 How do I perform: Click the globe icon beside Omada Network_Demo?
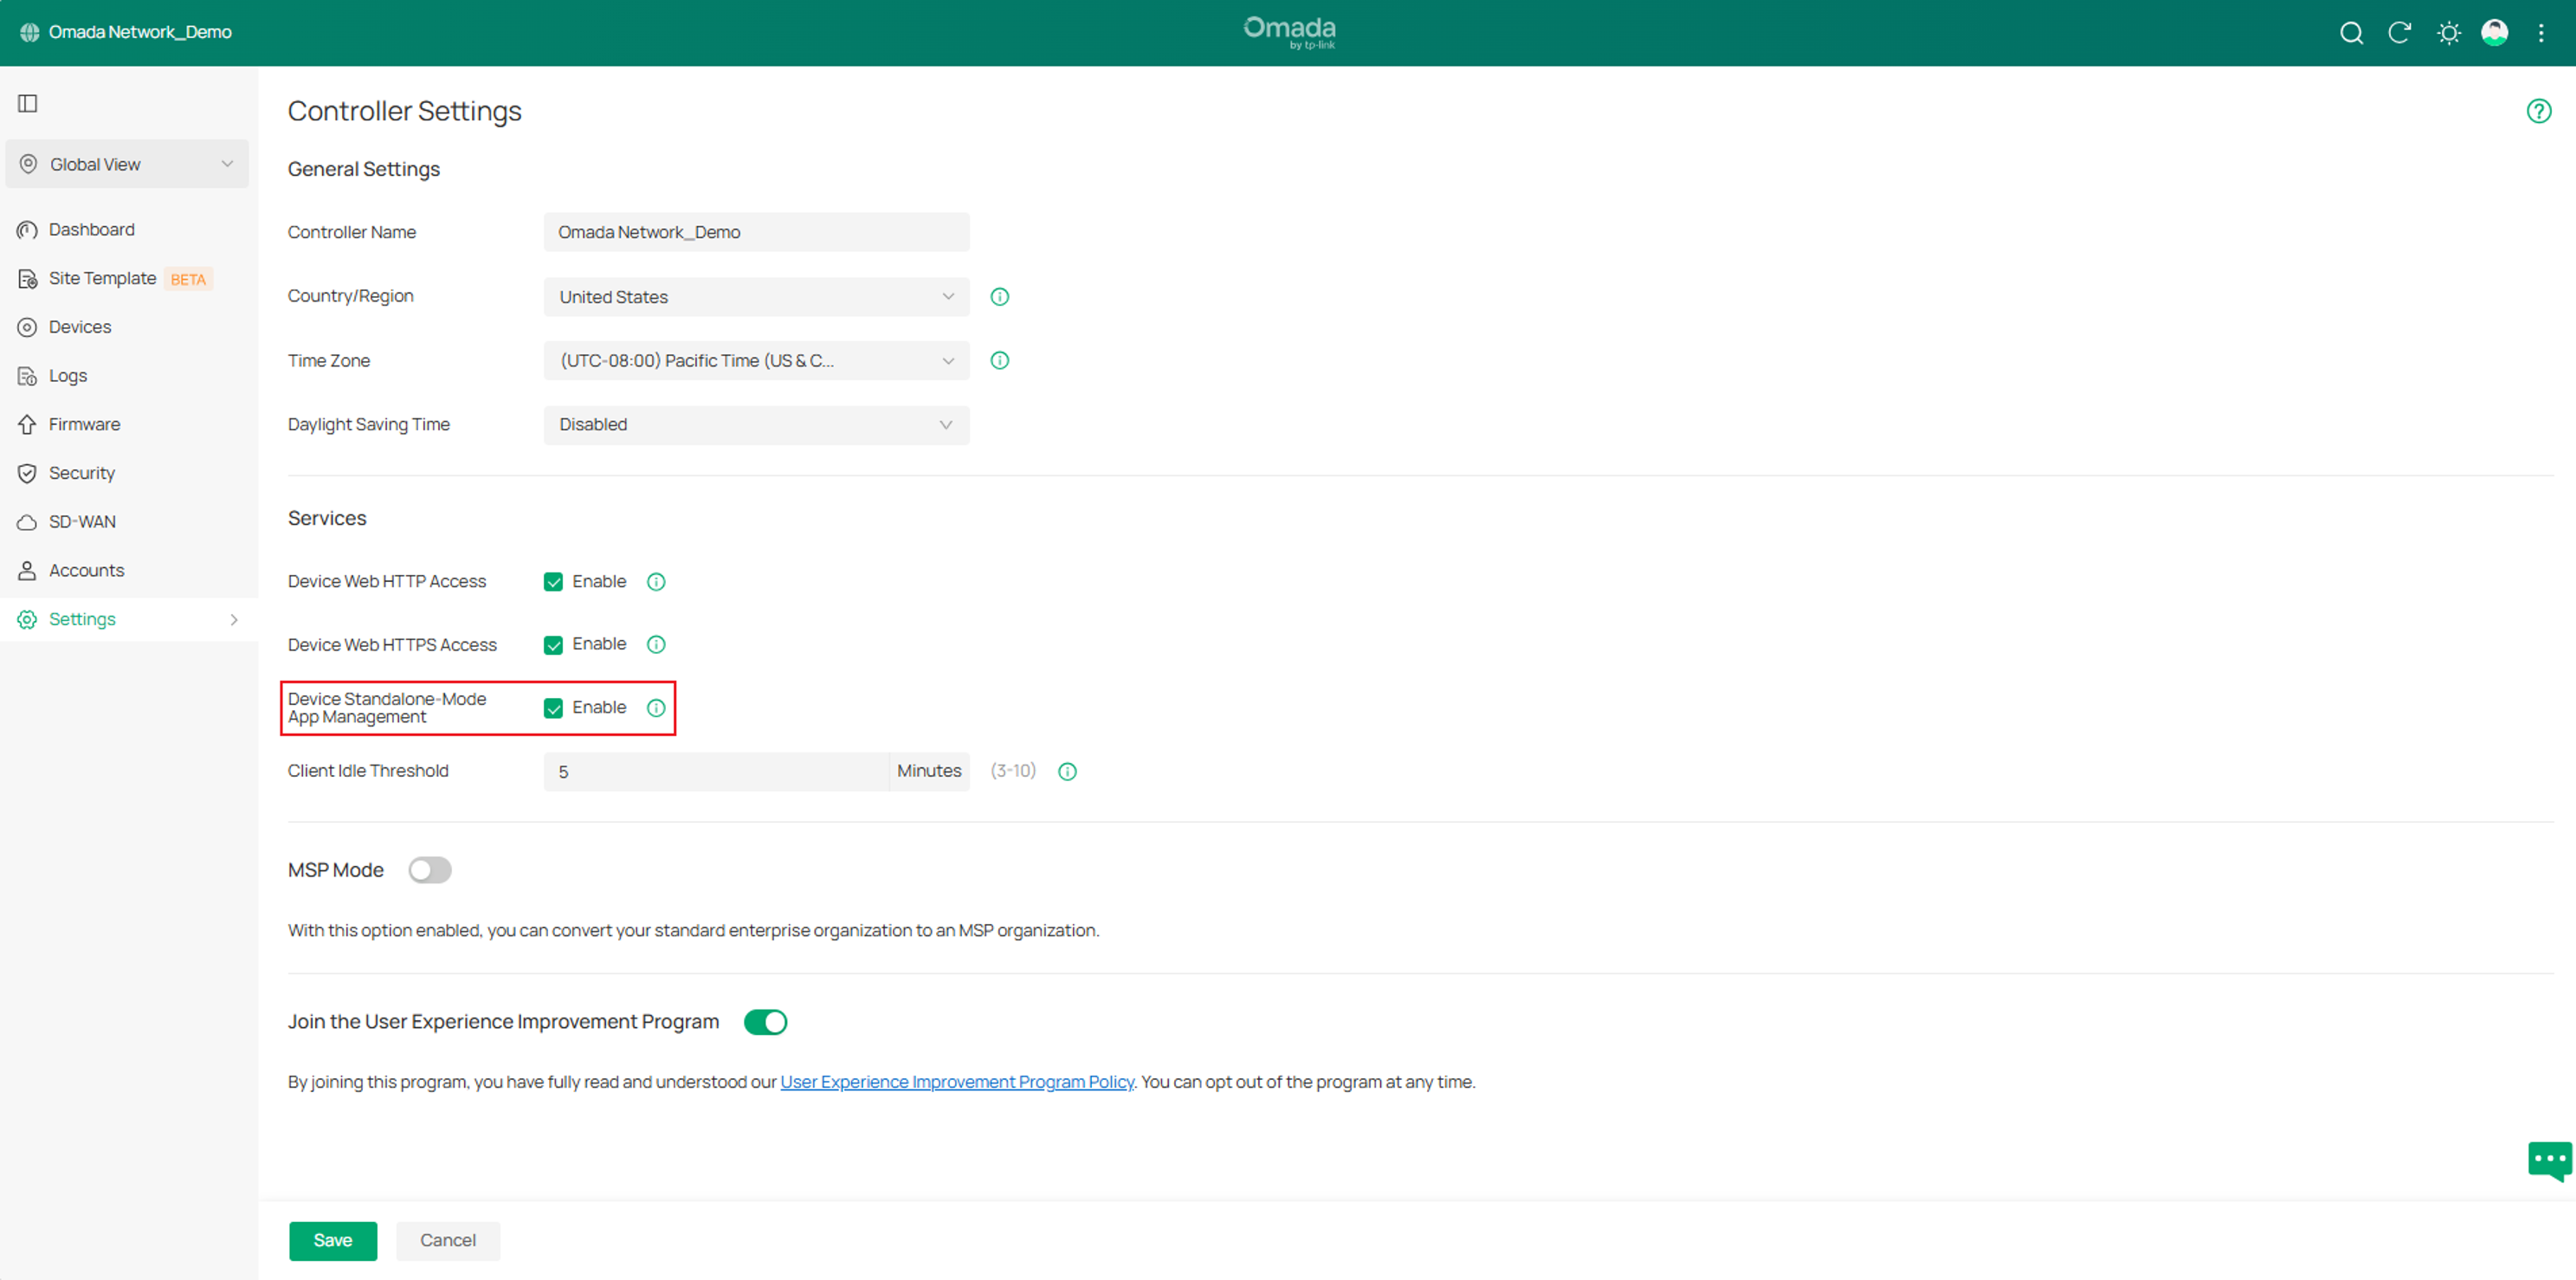click(29, 32)
